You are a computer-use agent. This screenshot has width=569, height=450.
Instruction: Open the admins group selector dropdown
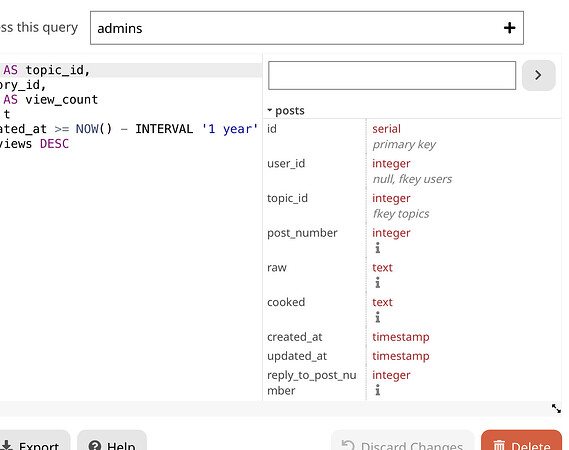[x=307, y=28]
